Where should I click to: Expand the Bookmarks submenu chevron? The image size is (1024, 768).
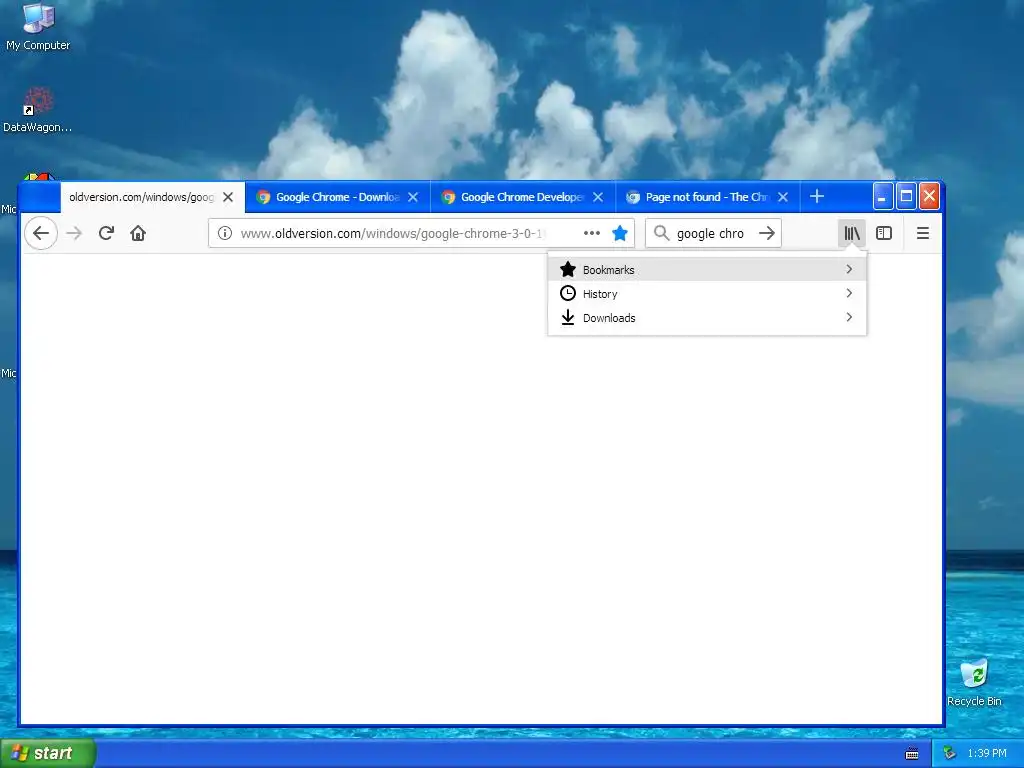[849, 269]
